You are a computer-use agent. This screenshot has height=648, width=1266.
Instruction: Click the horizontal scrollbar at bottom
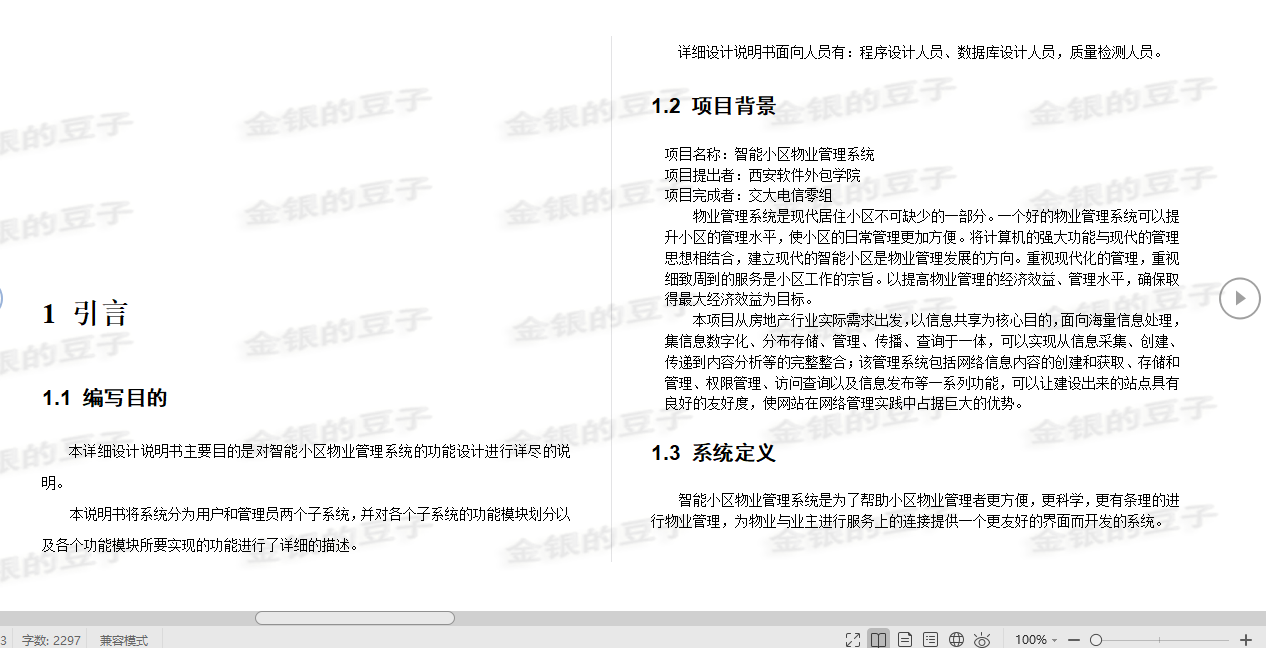coord(354,619)
